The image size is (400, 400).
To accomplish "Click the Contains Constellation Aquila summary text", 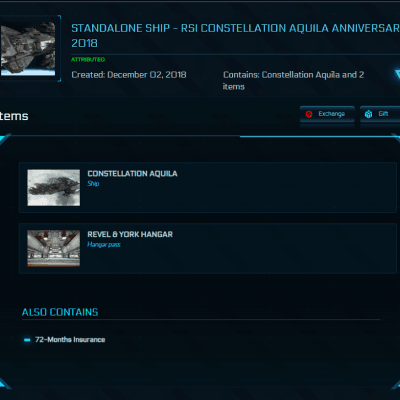I will pyautogui.click(x=293, y=81).
